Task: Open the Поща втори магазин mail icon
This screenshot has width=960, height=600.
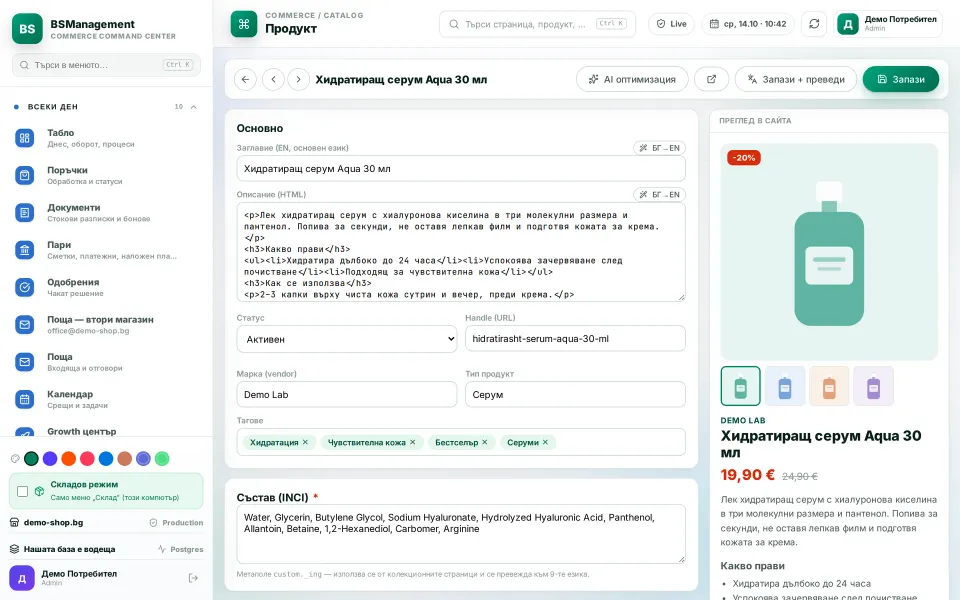Action: [24, 324]
